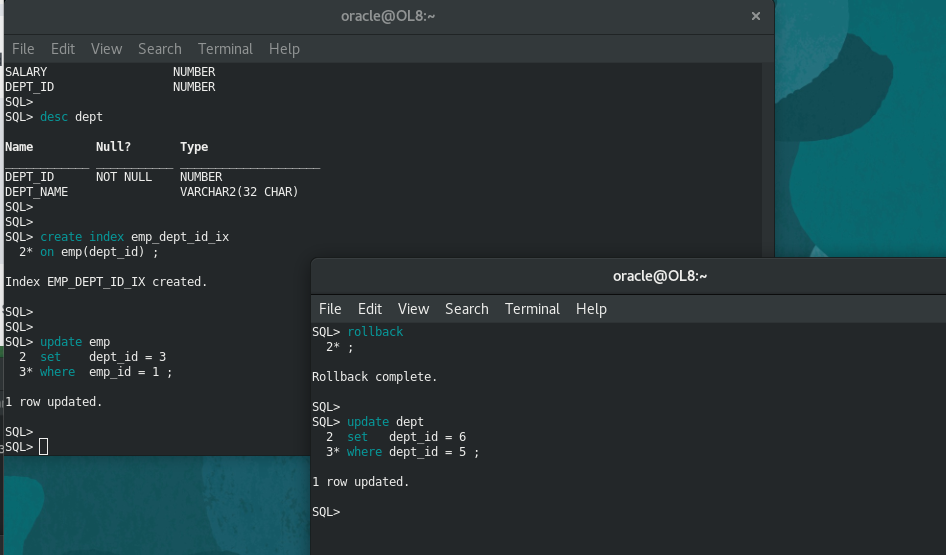The width and height of the screenshot is (946, 555).
Task: Open Search menu in back terminal window
Action: [x=160, y=49]
